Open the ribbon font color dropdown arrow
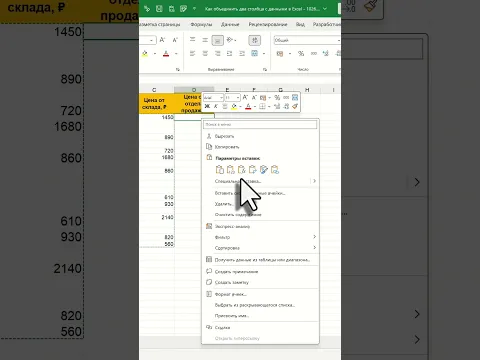480x360 pixels. coord(176,54)
